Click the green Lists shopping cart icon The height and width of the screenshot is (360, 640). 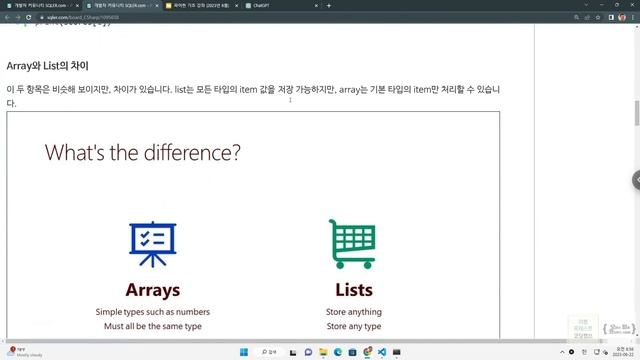click(353, 244)
